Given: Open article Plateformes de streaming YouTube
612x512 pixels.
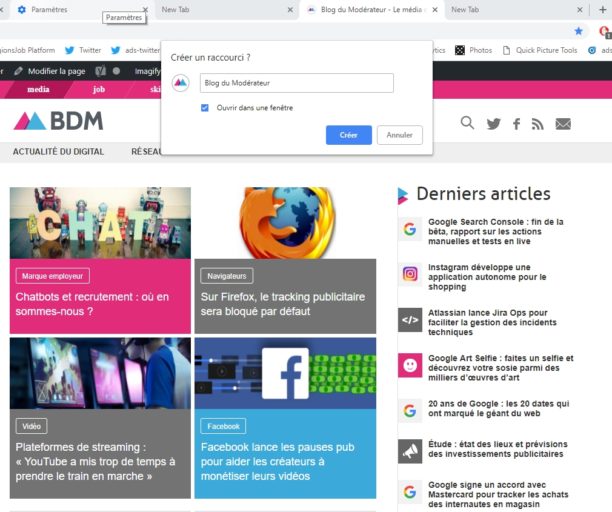Looking at the screenshot, I should [x=96, y=462].
